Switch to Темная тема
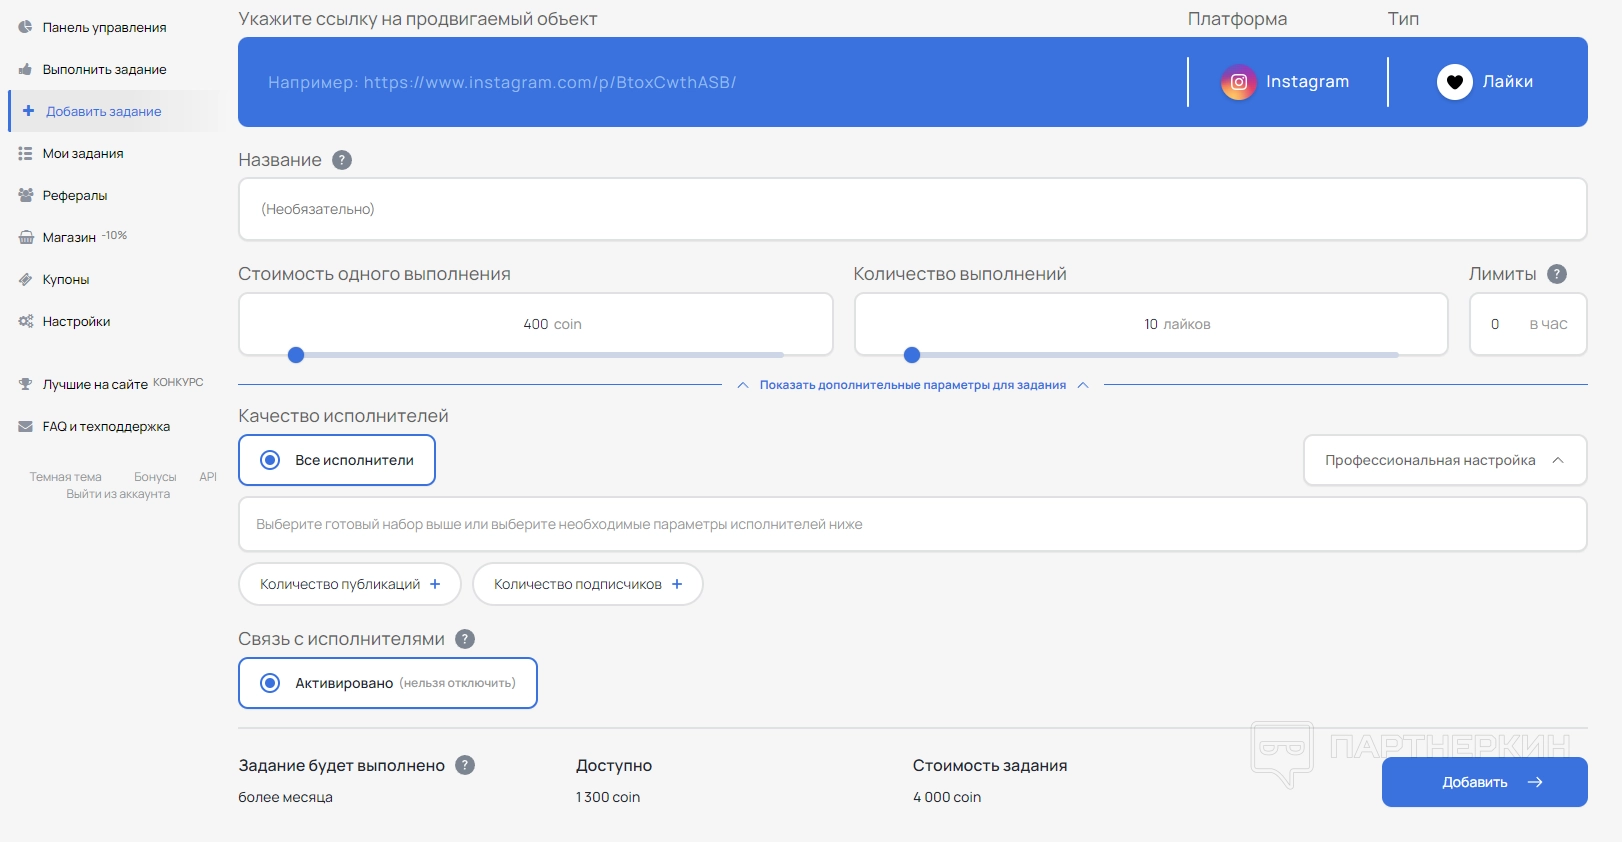This screenshot has height=842, width=1622. (x=65, y=477)
